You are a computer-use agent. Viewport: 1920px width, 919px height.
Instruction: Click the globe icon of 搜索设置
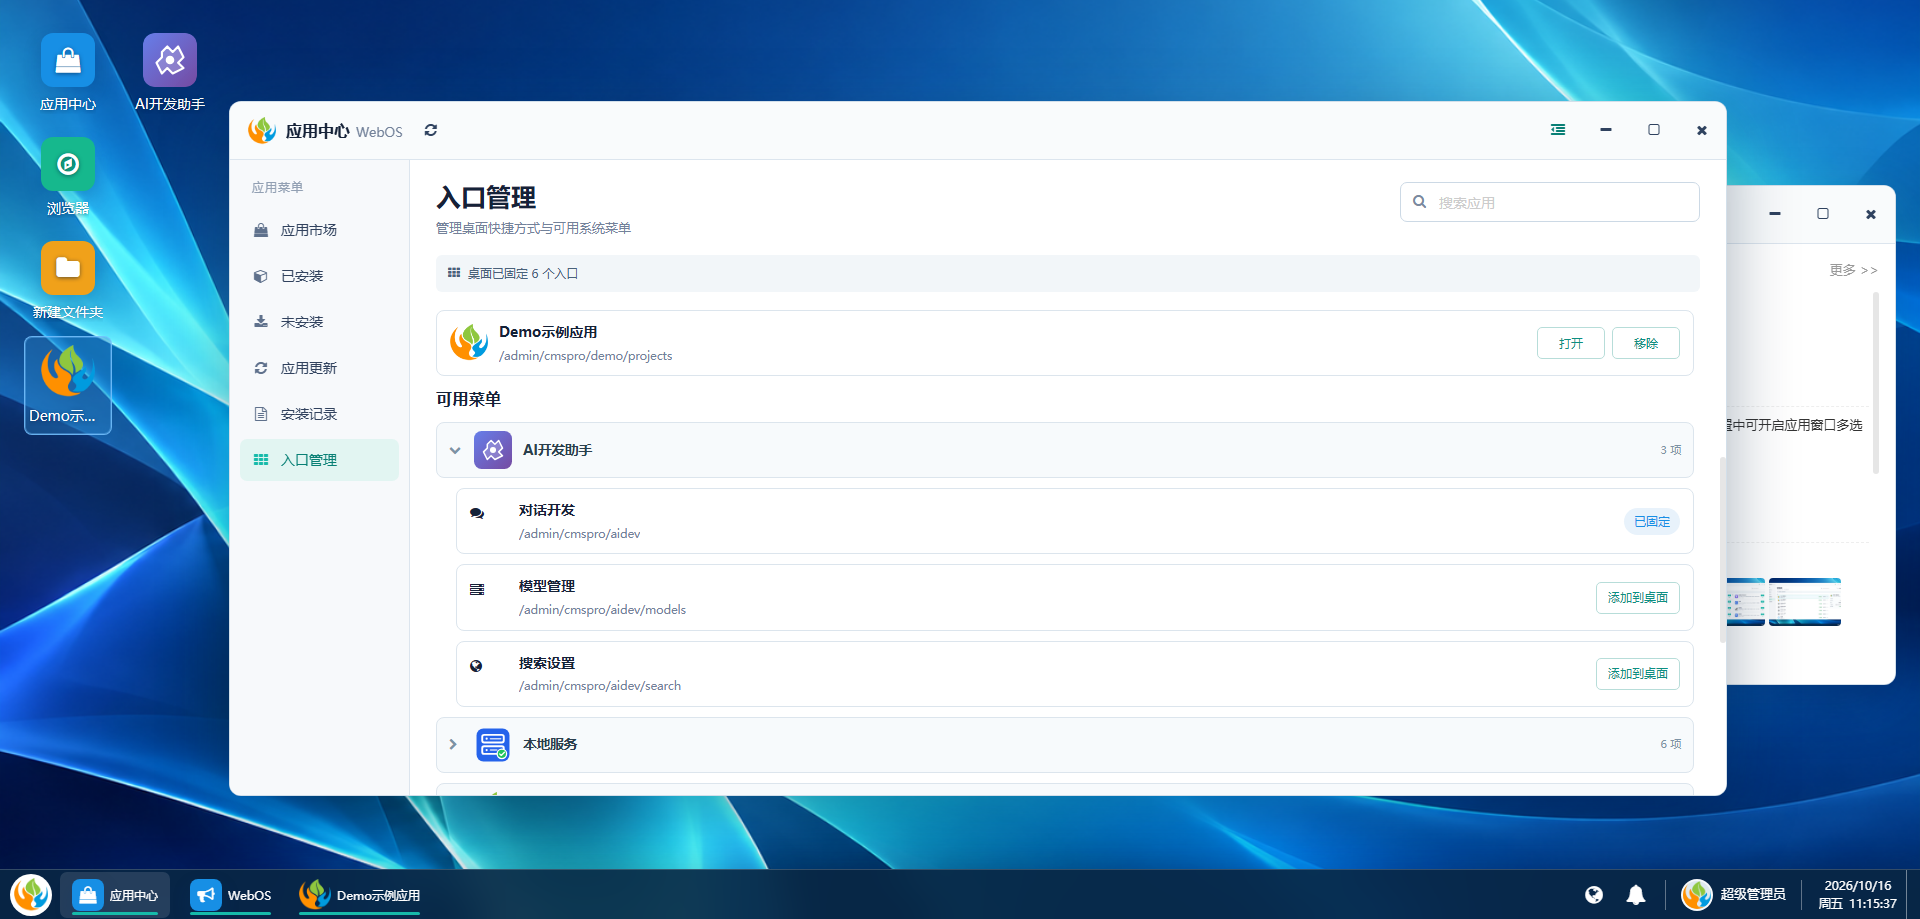(x=477, y=666)
